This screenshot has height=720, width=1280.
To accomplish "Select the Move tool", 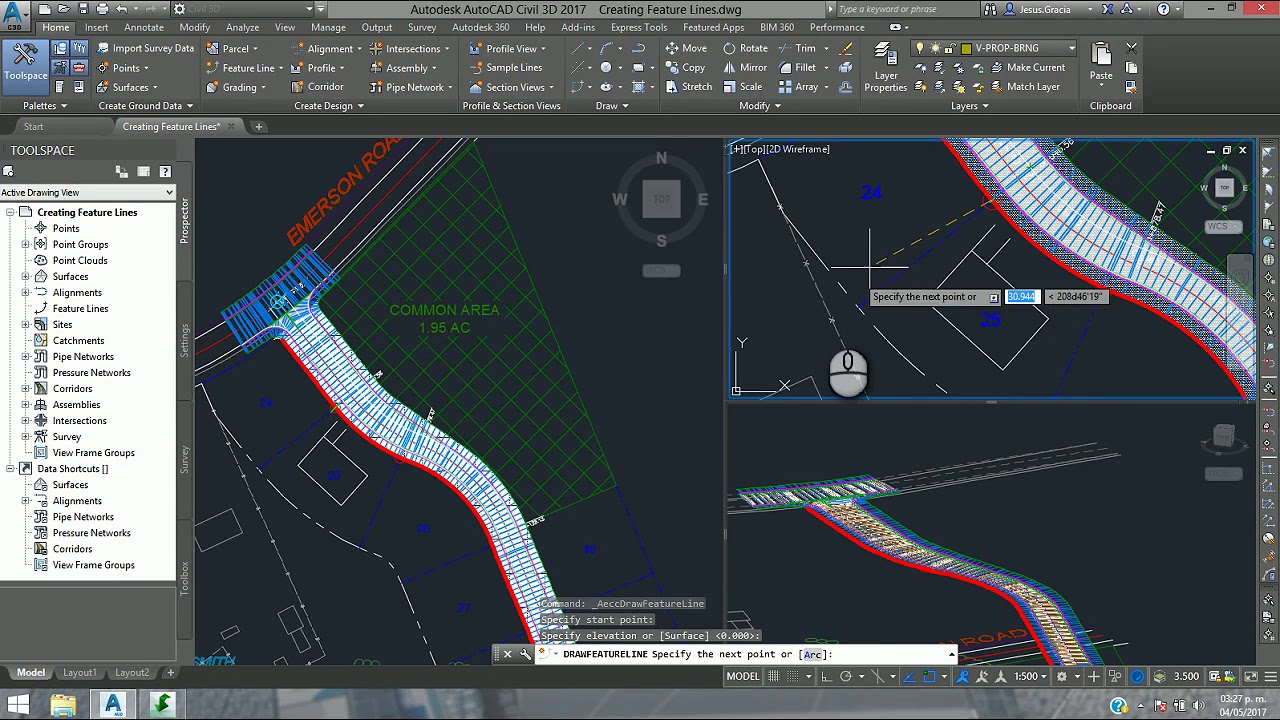I will tap(686, 48).
